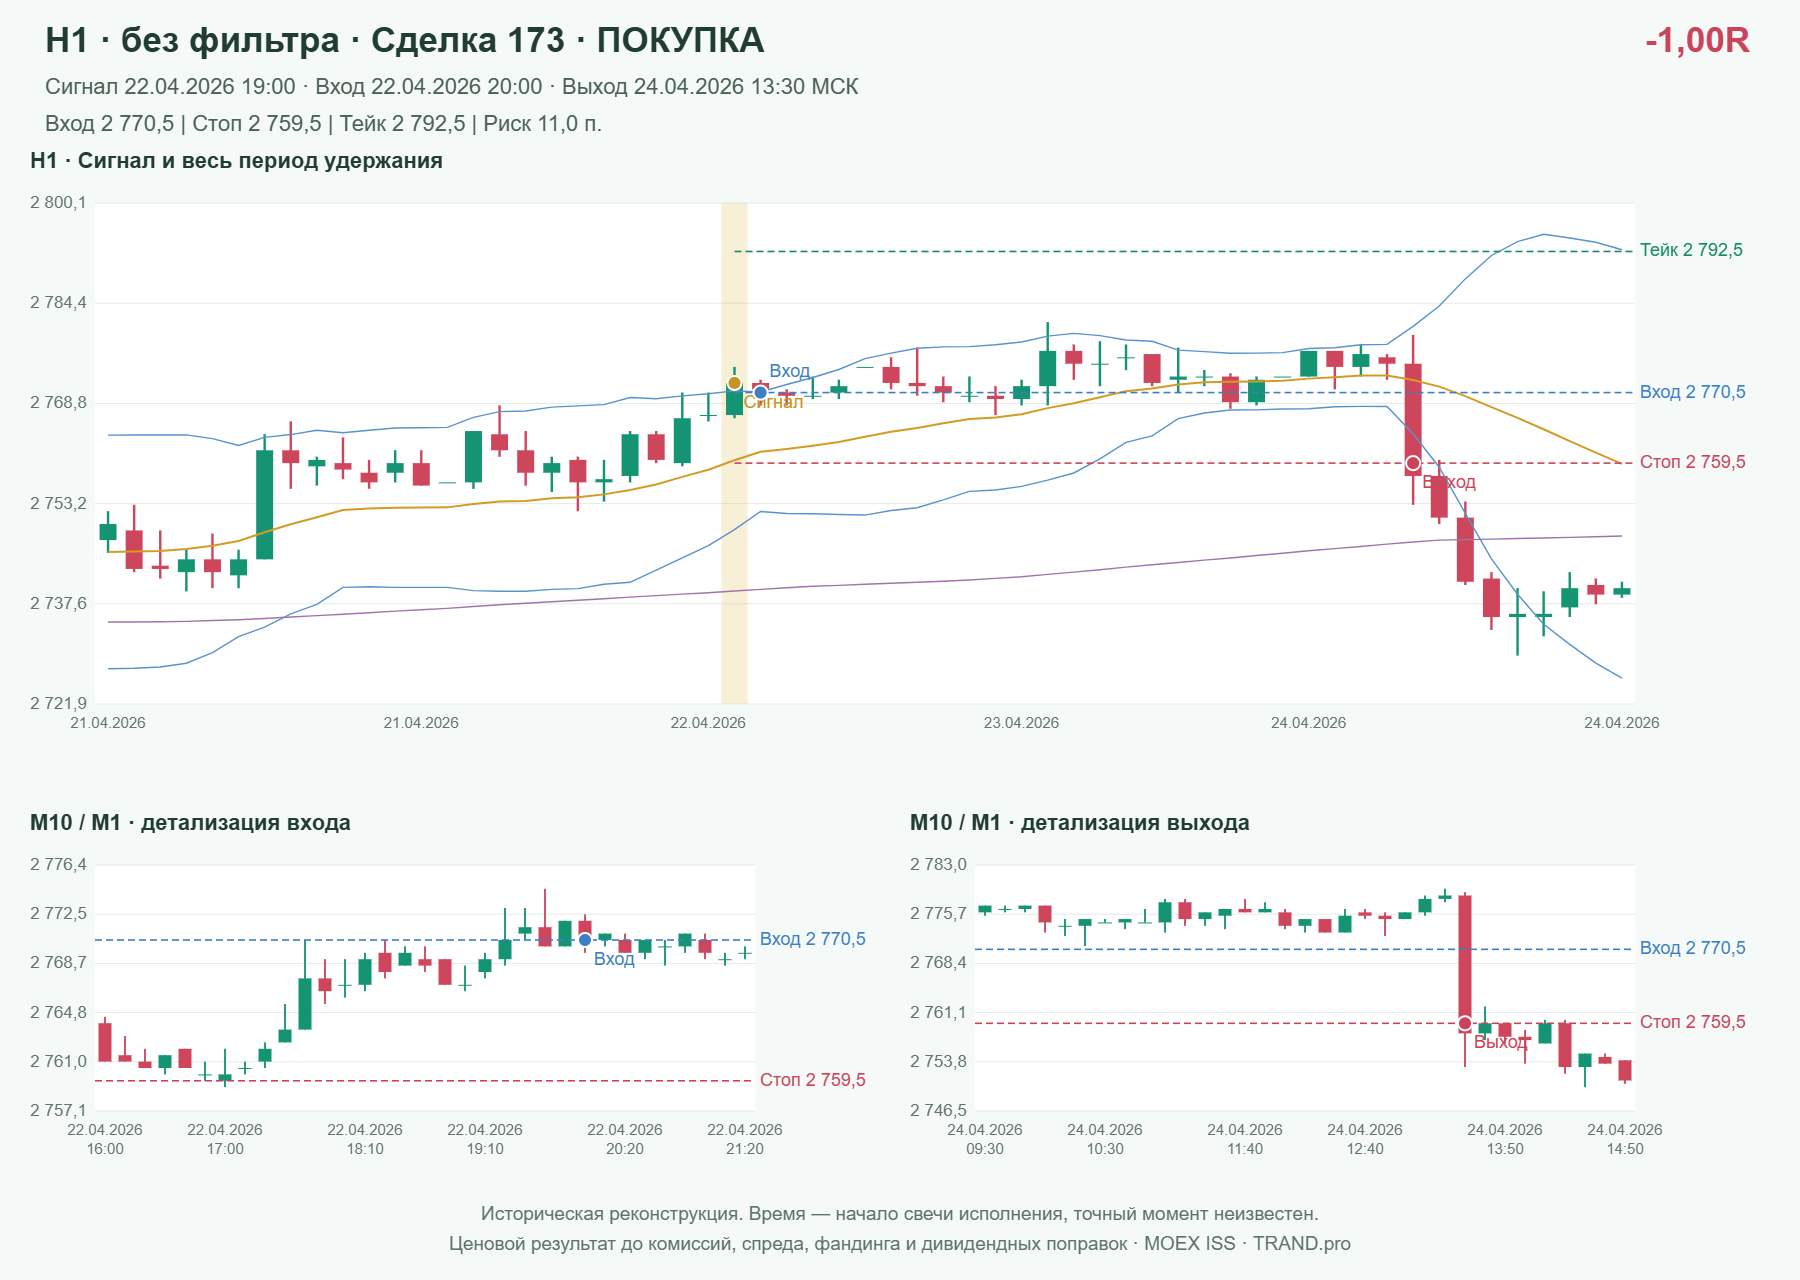Screen dimensions: 1800x1280
Task: Click the signal and entry timestamps line
Action: point(452,87)
